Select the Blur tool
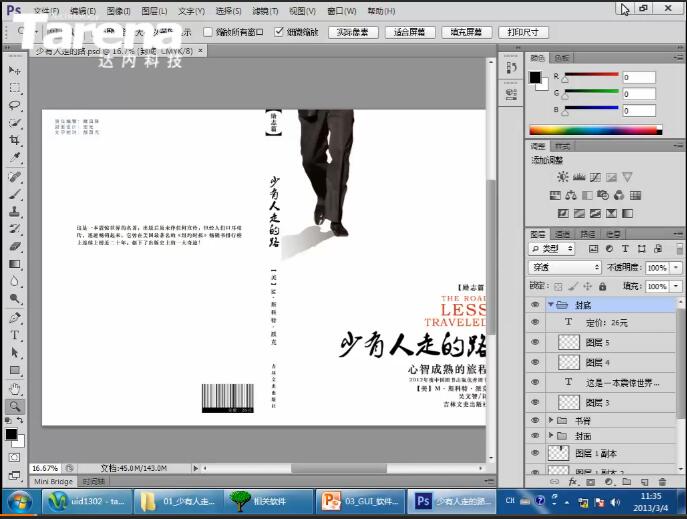 [x=14, y=281]
